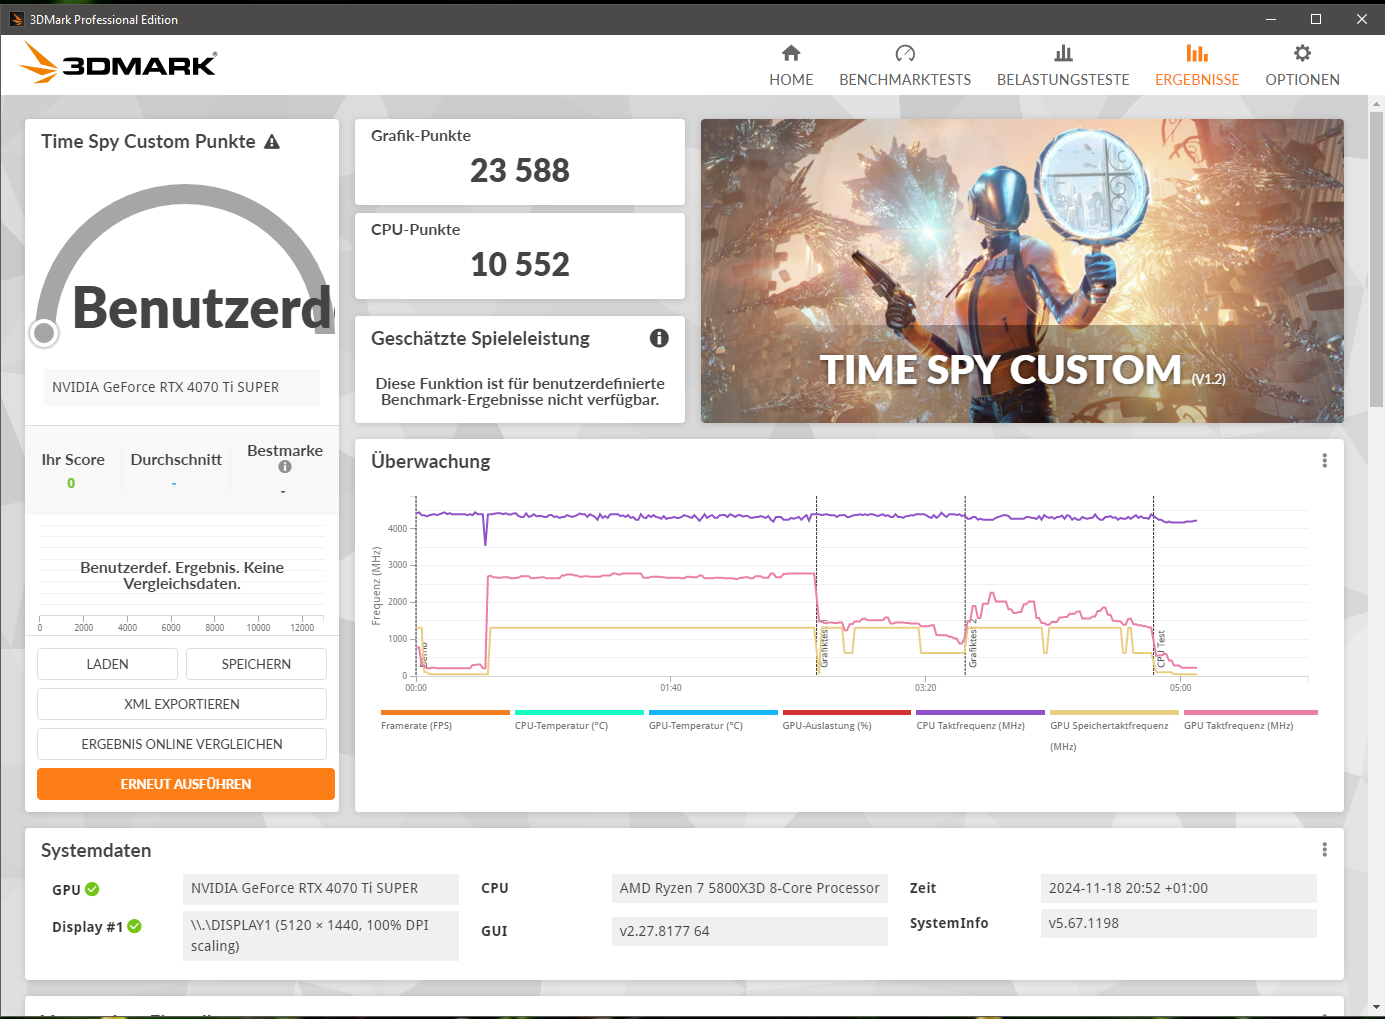This screenshot has height=1019, width=1385.
Task: Open the Überwachung three-dot menu
Action: click(x=1325, y=461)
